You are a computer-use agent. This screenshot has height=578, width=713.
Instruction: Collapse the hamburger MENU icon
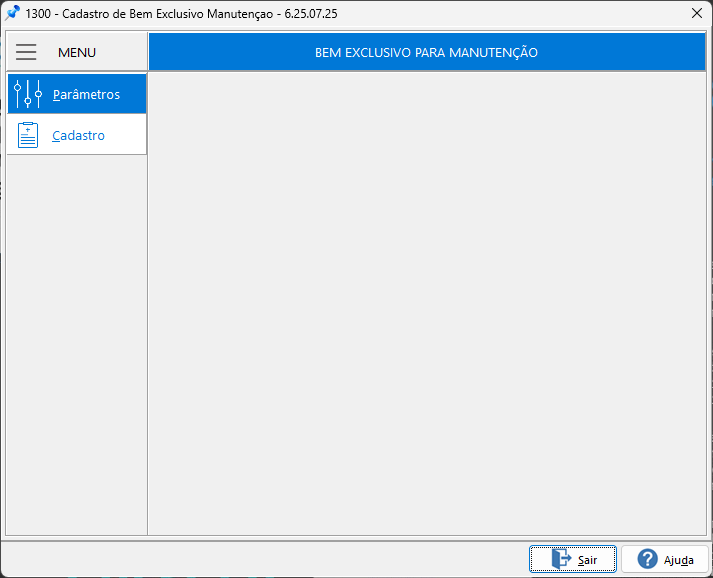pos(26,52)
